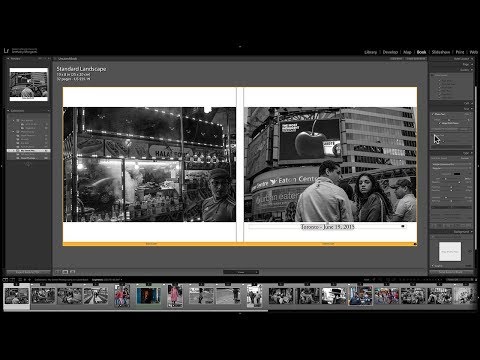
Task: Open the Text Style Preset dropdown
Action: tap(465, 158)
